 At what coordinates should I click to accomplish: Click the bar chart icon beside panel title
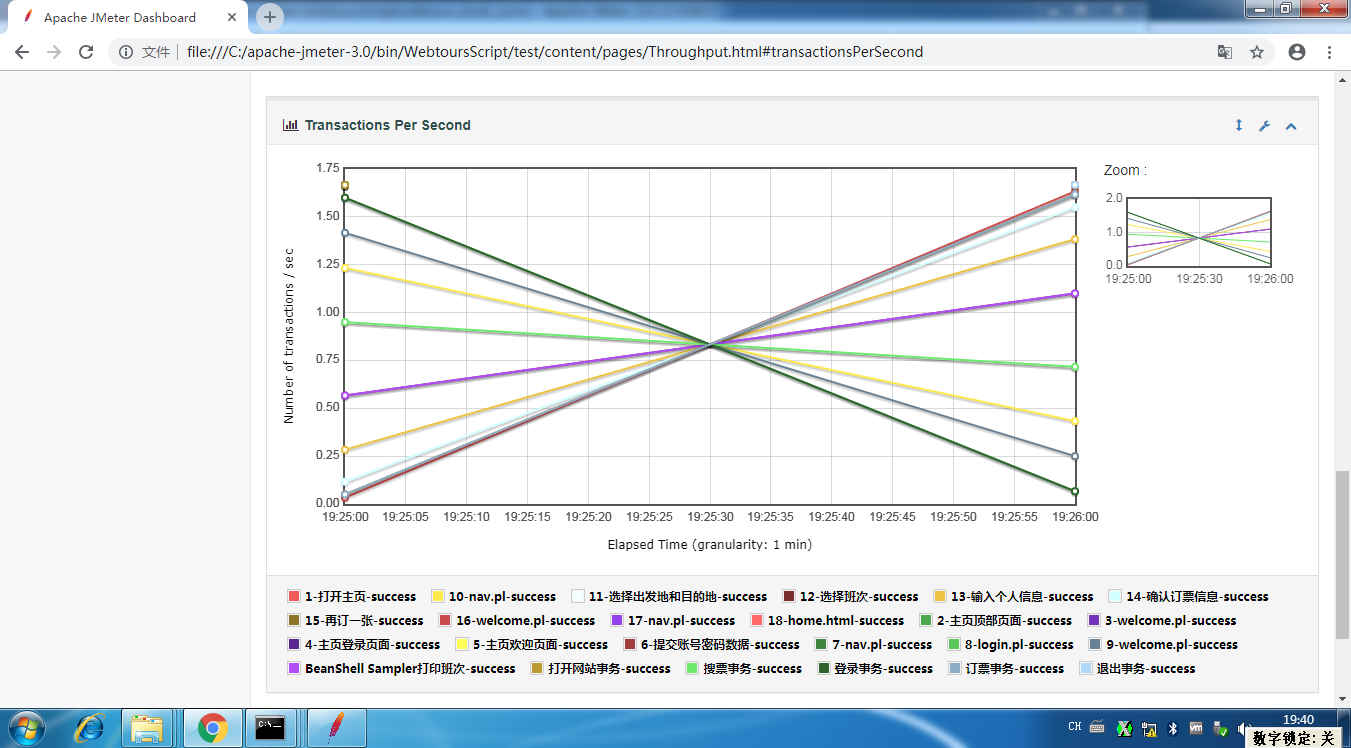click(291, 125)
